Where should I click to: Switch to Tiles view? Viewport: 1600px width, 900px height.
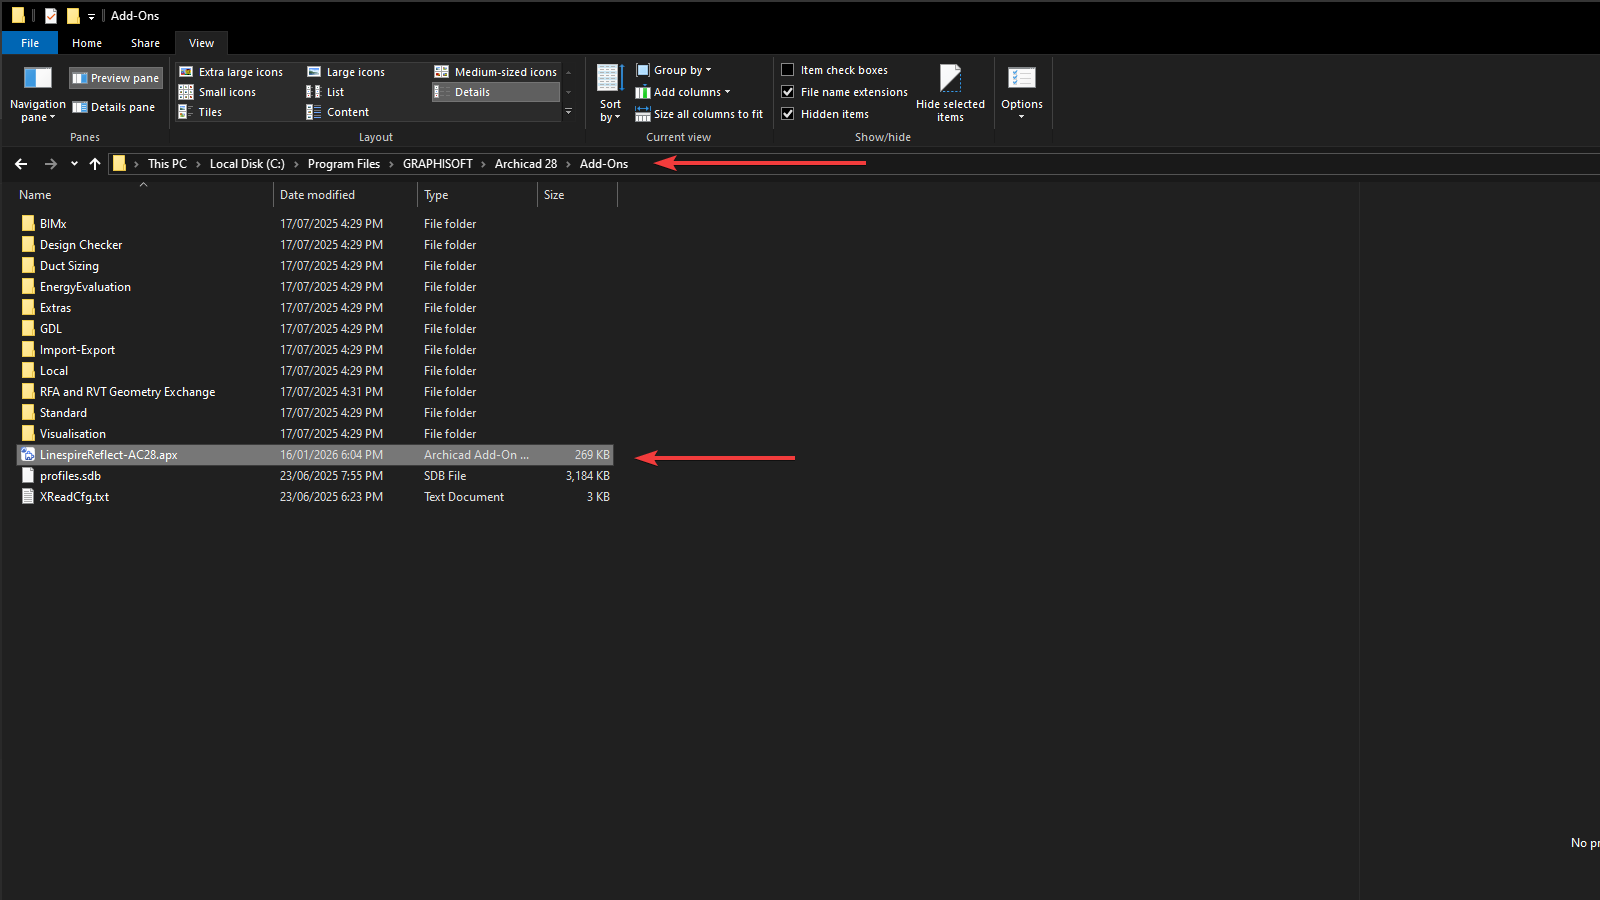[x=208, y=112]
